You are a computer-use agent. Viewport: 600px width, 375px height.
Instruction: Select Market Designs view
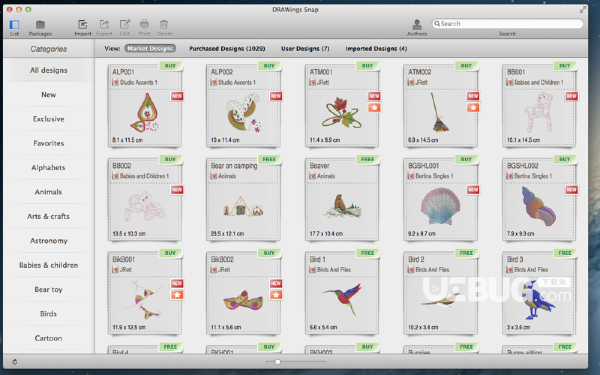coord(150,49)
